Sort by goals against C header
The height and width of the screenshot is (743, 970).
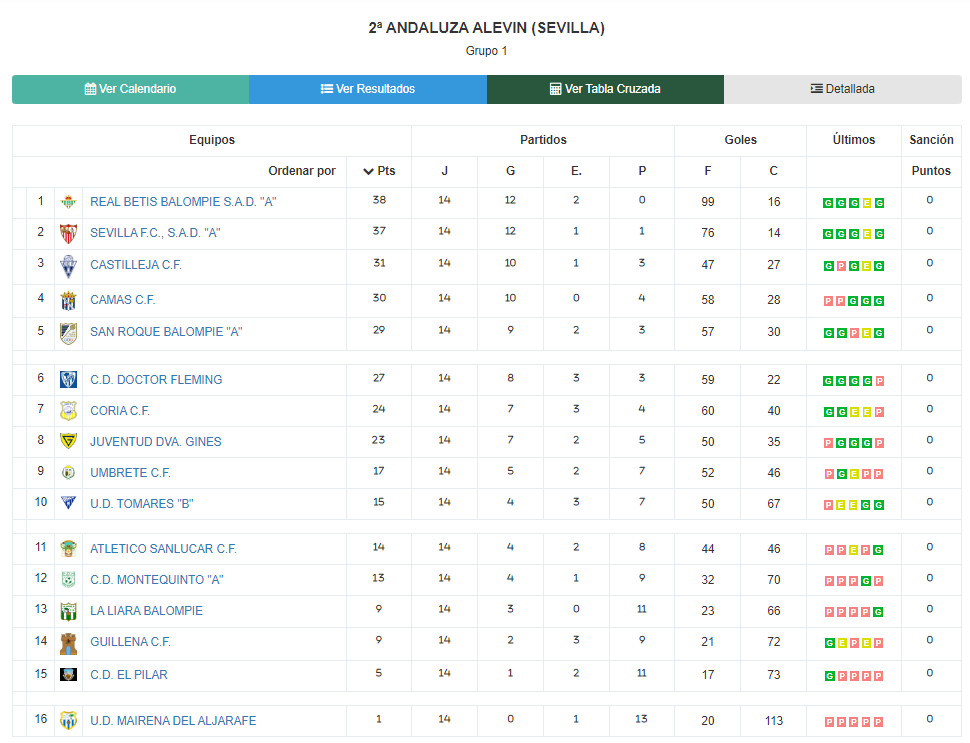tap(773, 171)
